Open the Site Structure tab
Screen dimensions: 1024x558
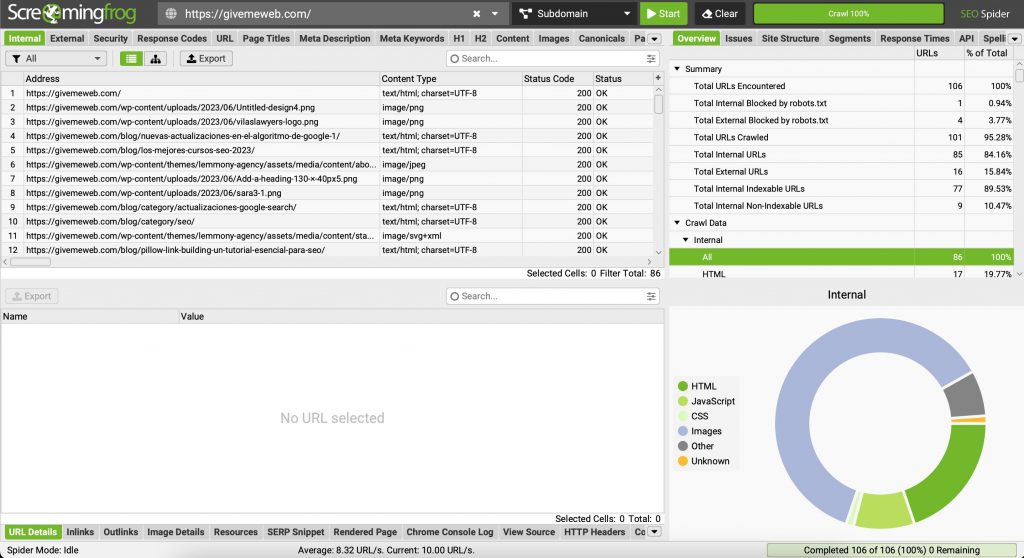pyautogui.click(x=790, y=38)
